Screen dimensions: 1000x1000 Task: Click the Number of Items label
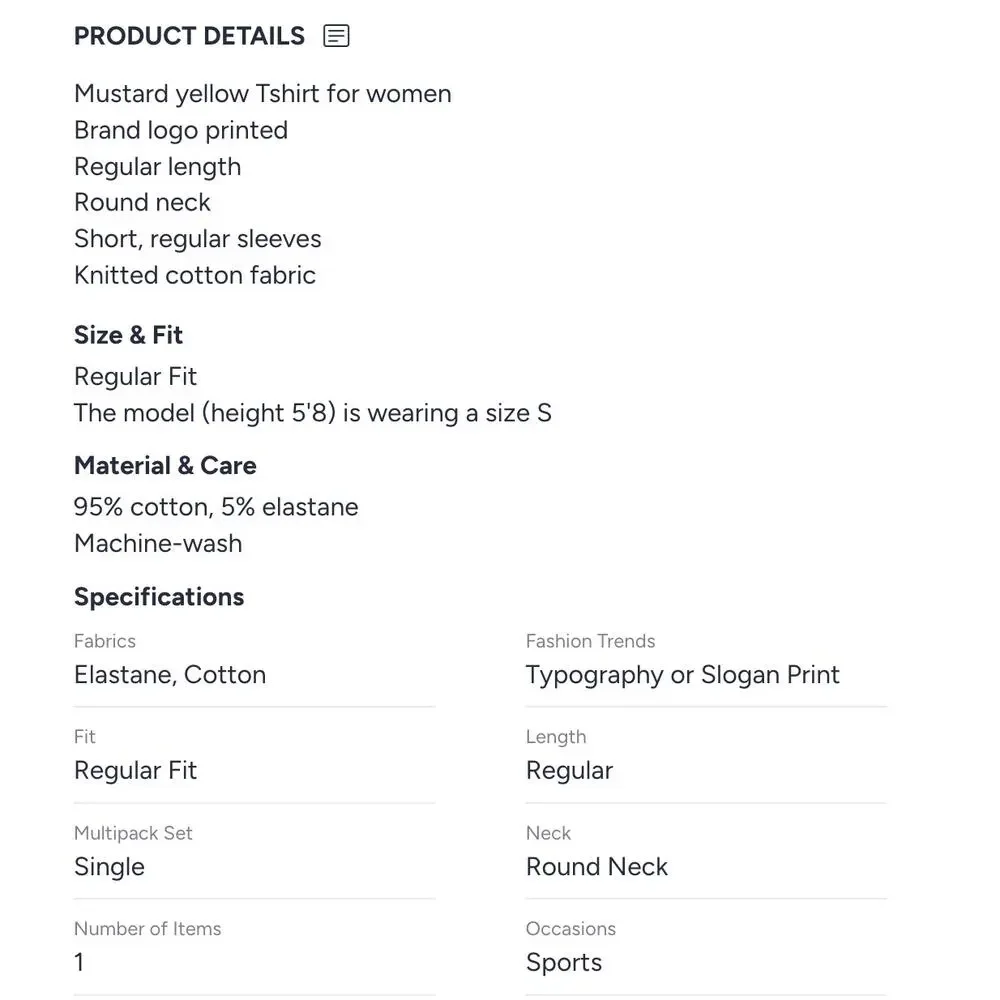click(147, 929)
